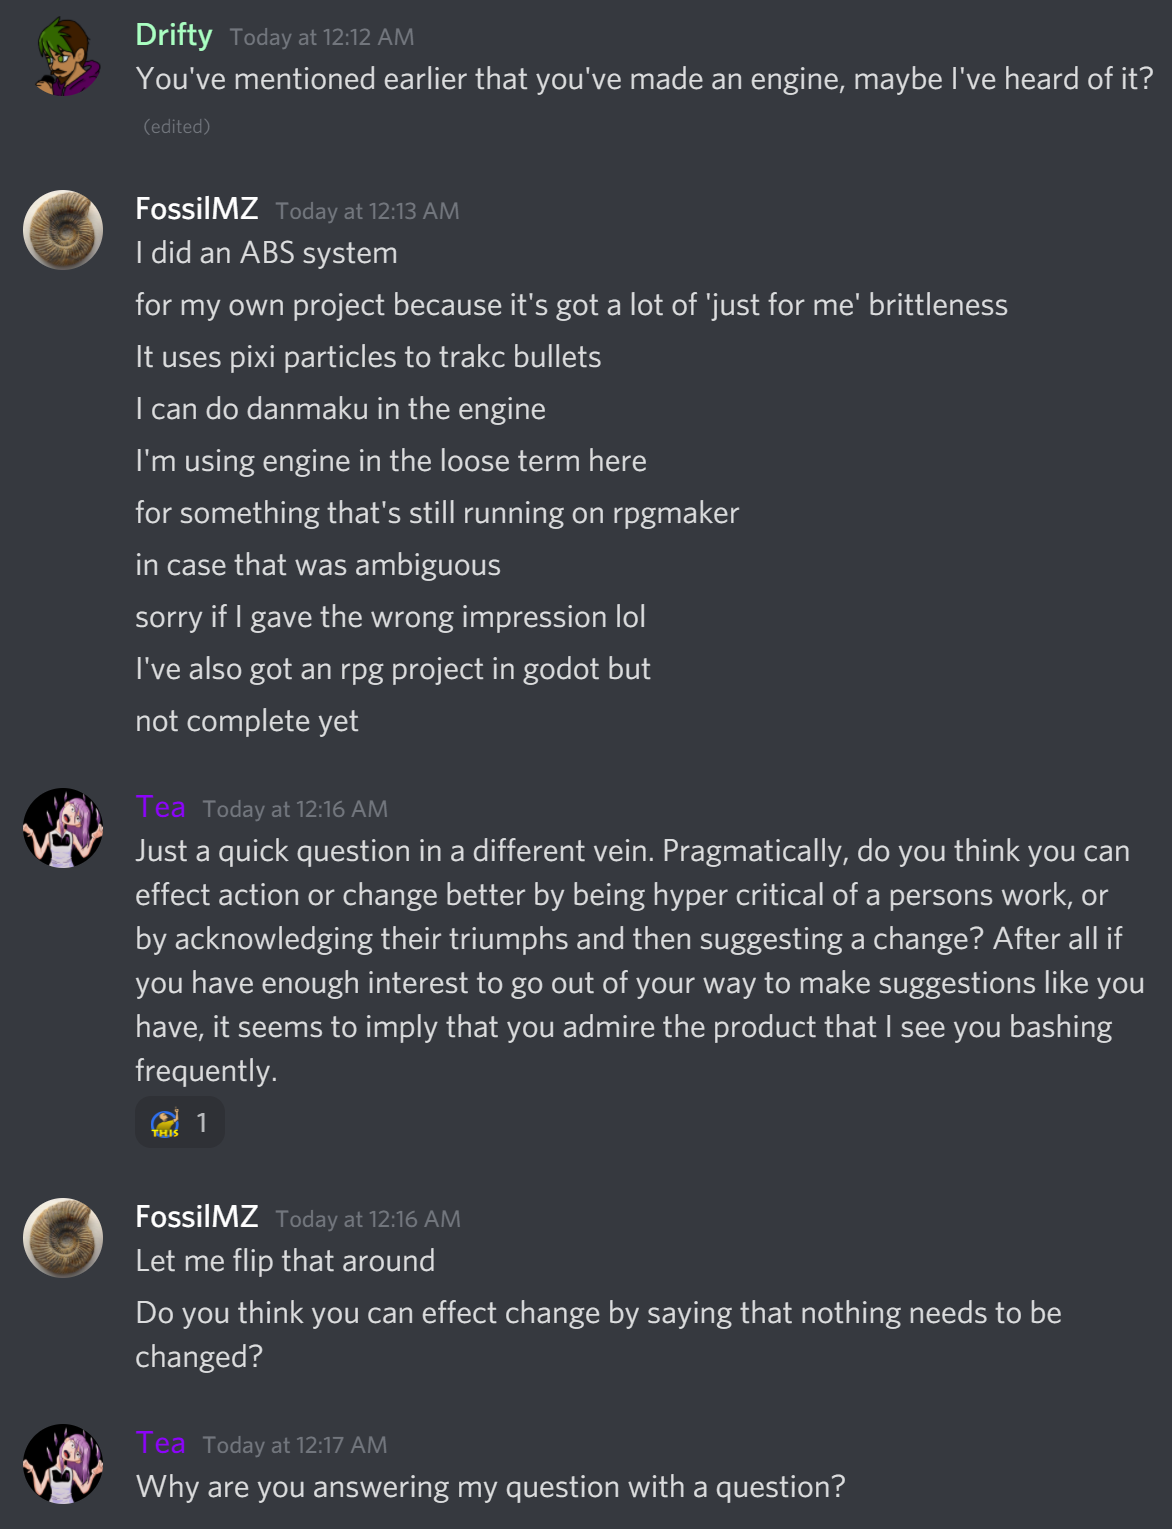1172x1529 pixels.
Task: Open FossilMZ's avatar beside the 12:13 AM message
Action: (x=63, y=230)
